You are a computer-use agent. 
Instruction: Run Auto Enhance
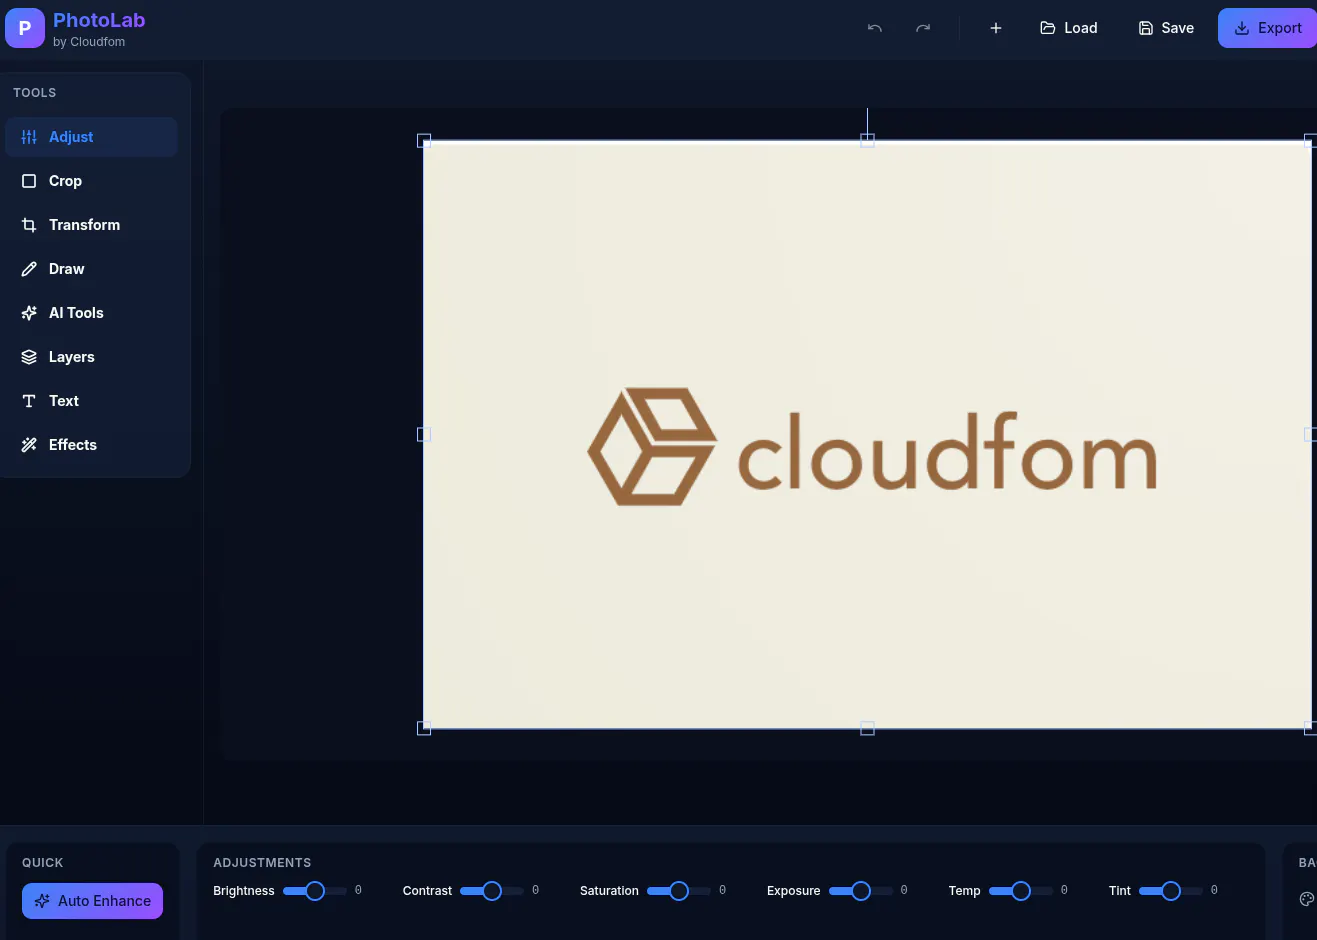pyautogui.click(x=92, y=901)
